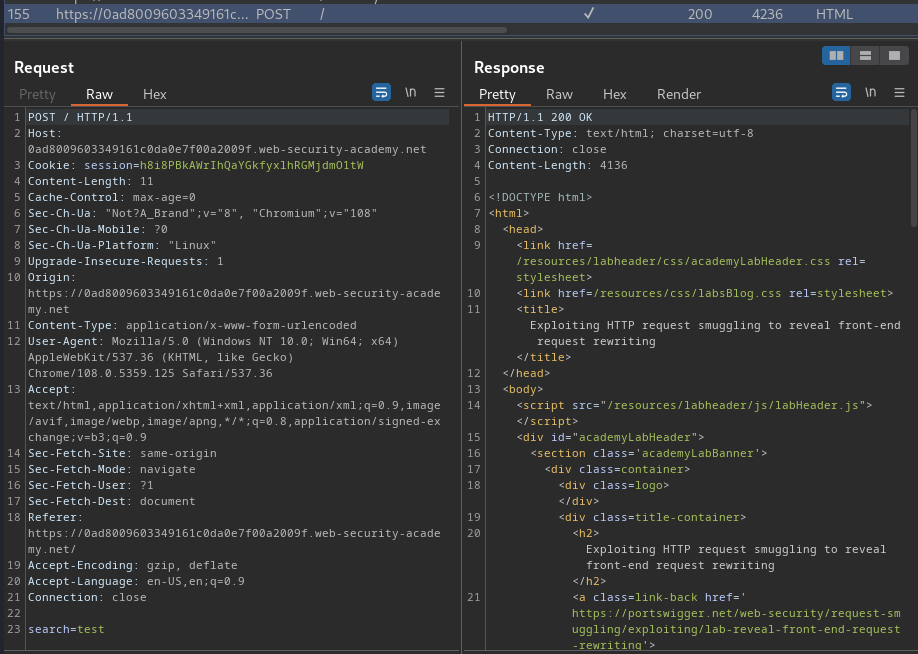This screenshot has width=918, height=654.
Task: Toggle non-printable characters (\n) in Response panel
Action: pyautogui.click(x=871, y=93)
